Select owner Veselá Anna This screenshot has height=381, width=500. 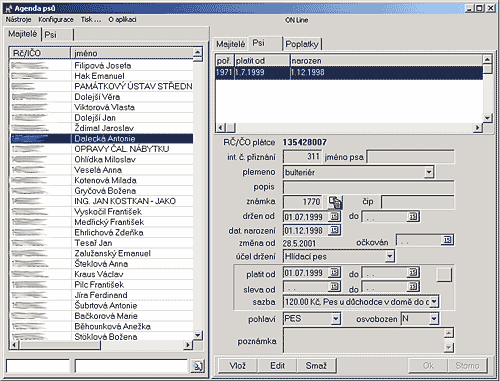tap(102, 170)
